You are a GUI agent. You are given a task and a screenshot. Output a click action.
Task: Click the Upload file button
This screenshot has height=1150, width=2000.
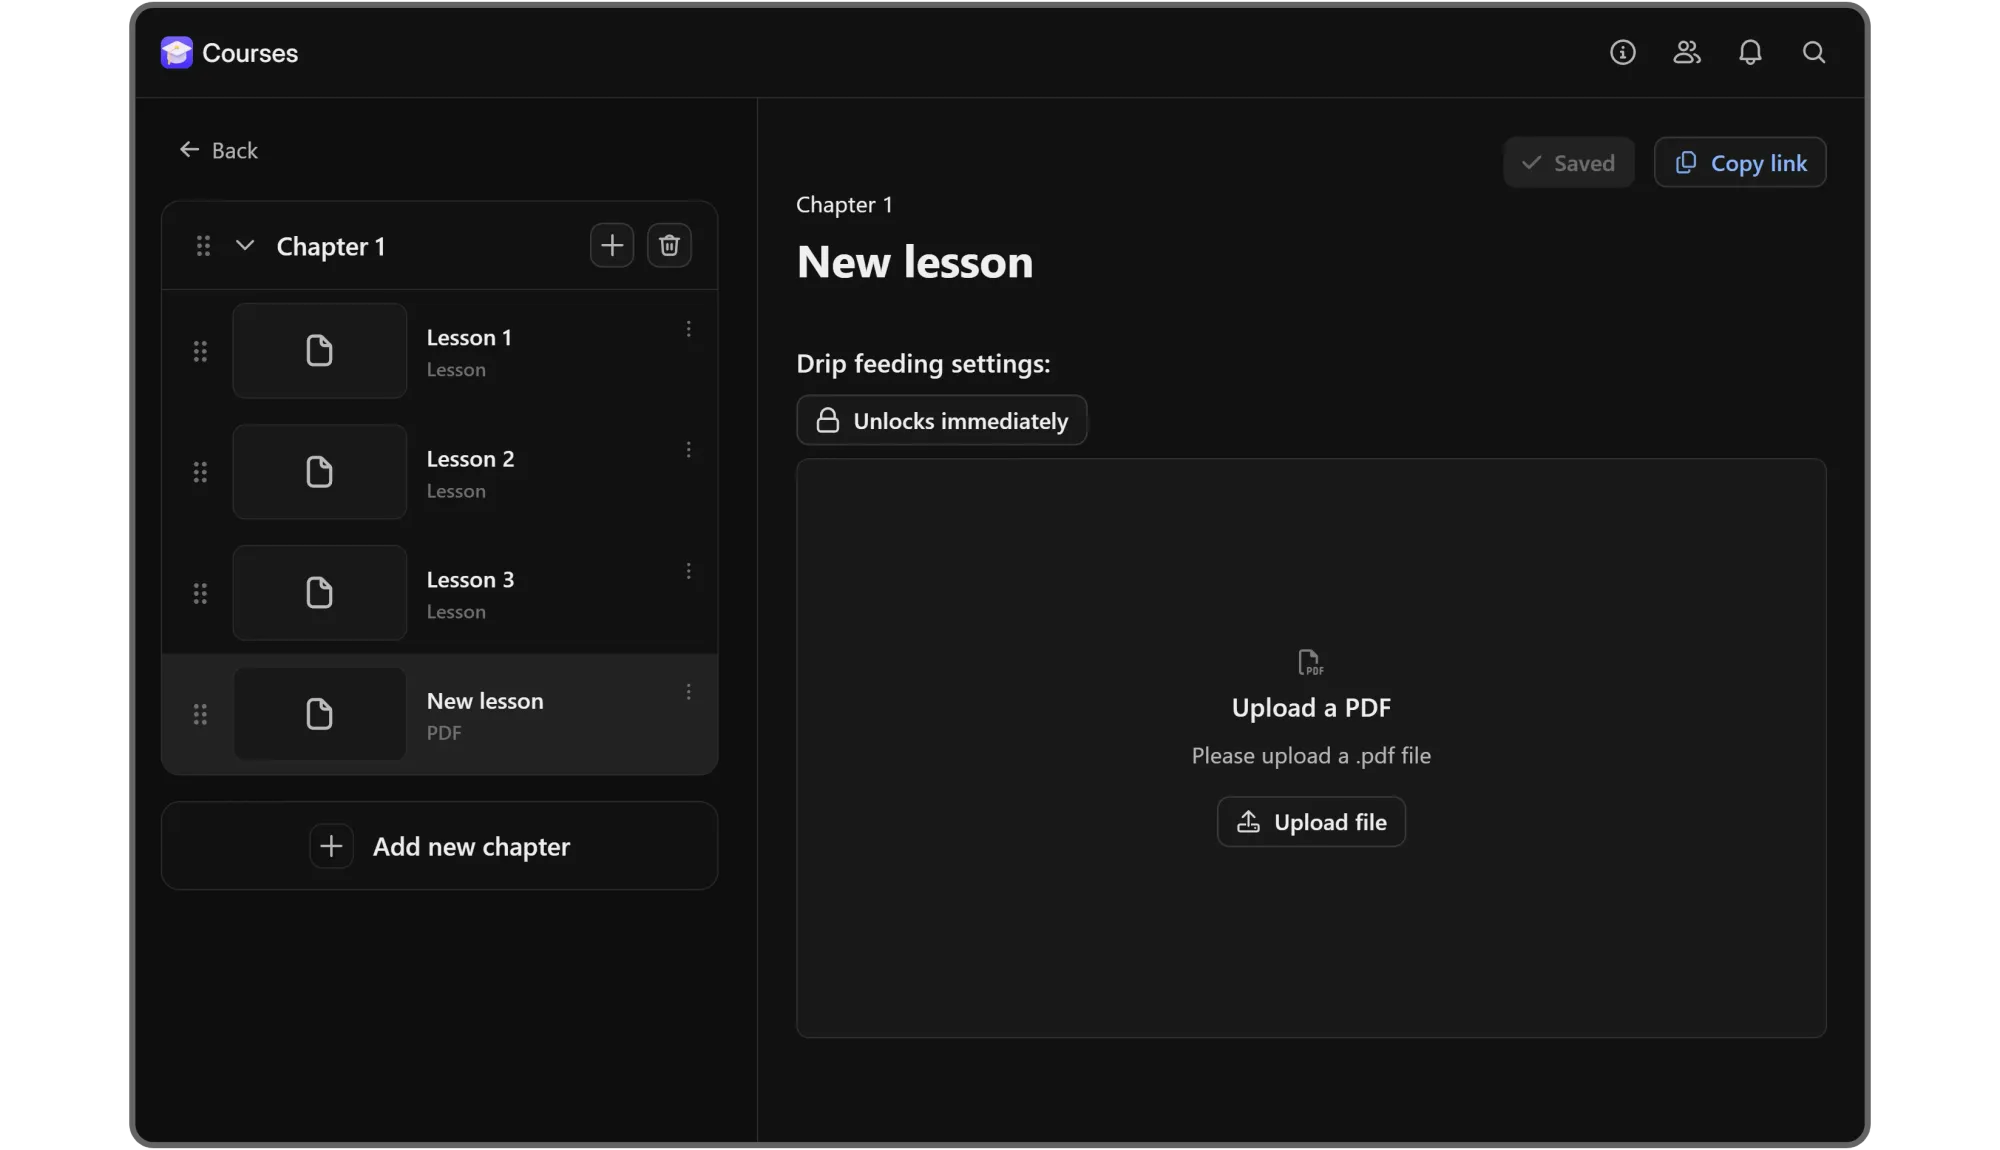tap(1310, 822)
